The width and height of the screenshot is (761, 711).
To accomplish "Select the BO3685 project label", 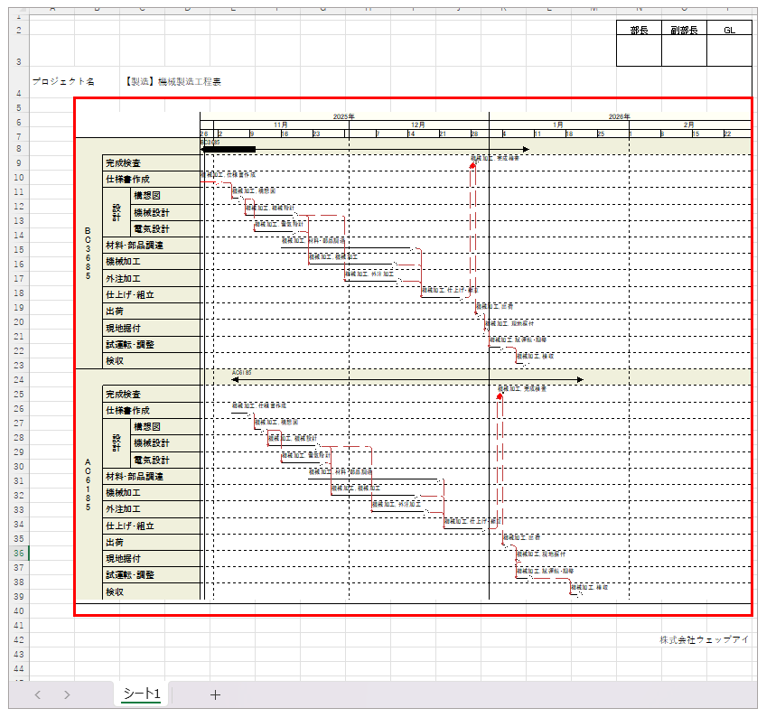I will 88,253.
